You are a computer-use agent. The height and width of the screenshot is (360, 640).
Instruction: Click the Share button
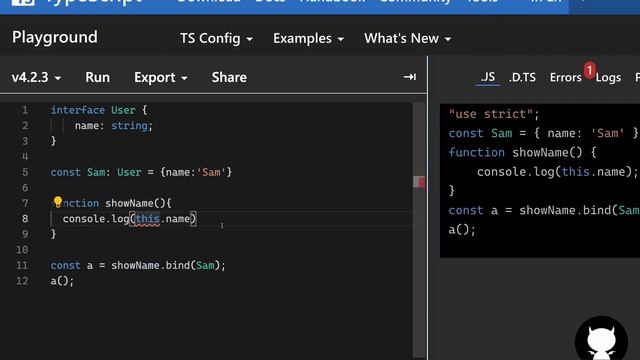(x=229, y=77)
